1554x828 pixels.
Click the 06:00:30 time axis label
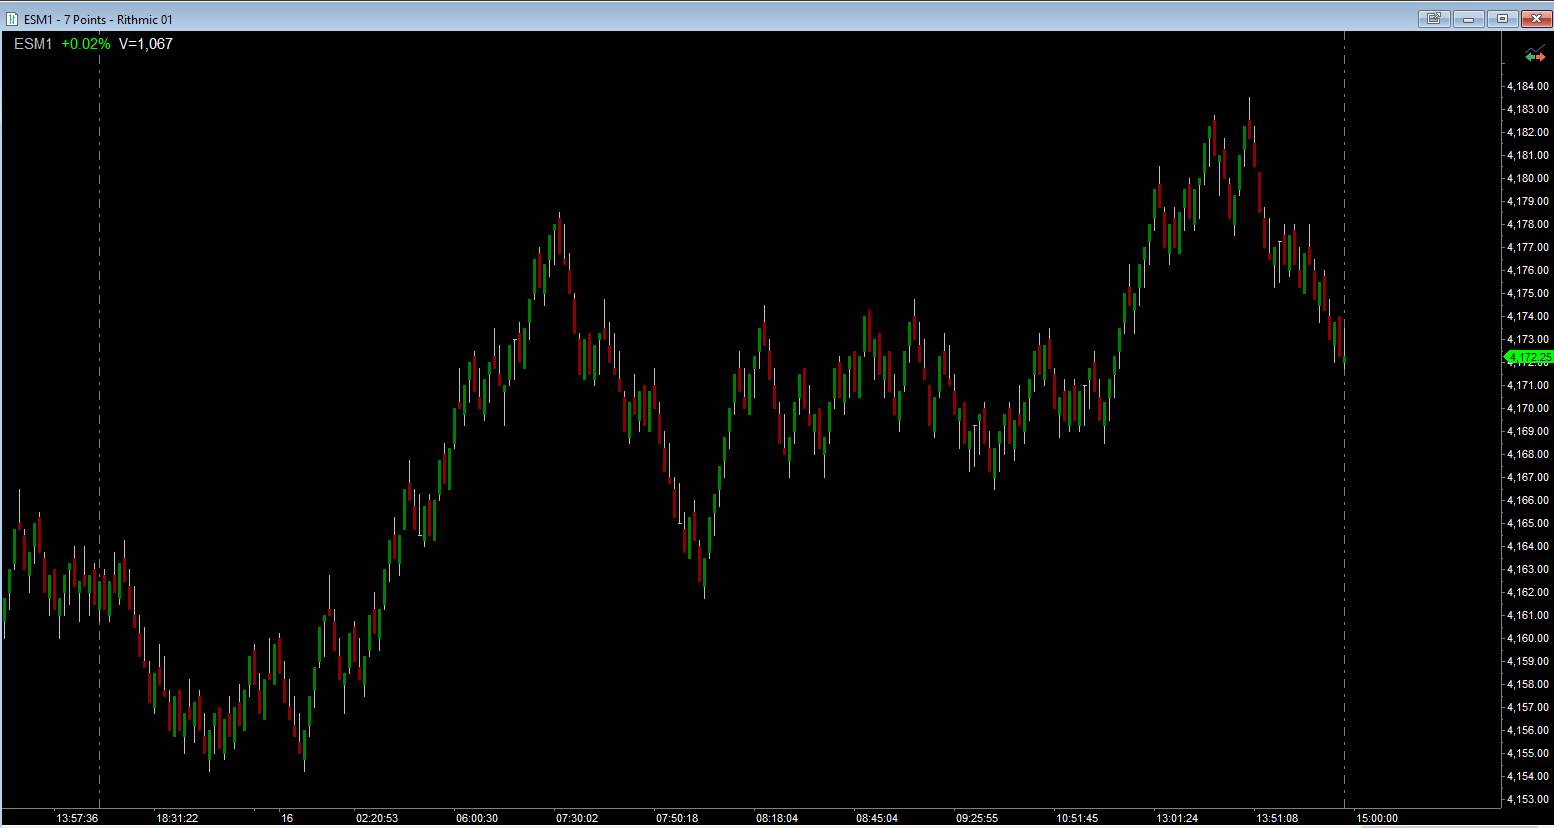click(477, 818)
